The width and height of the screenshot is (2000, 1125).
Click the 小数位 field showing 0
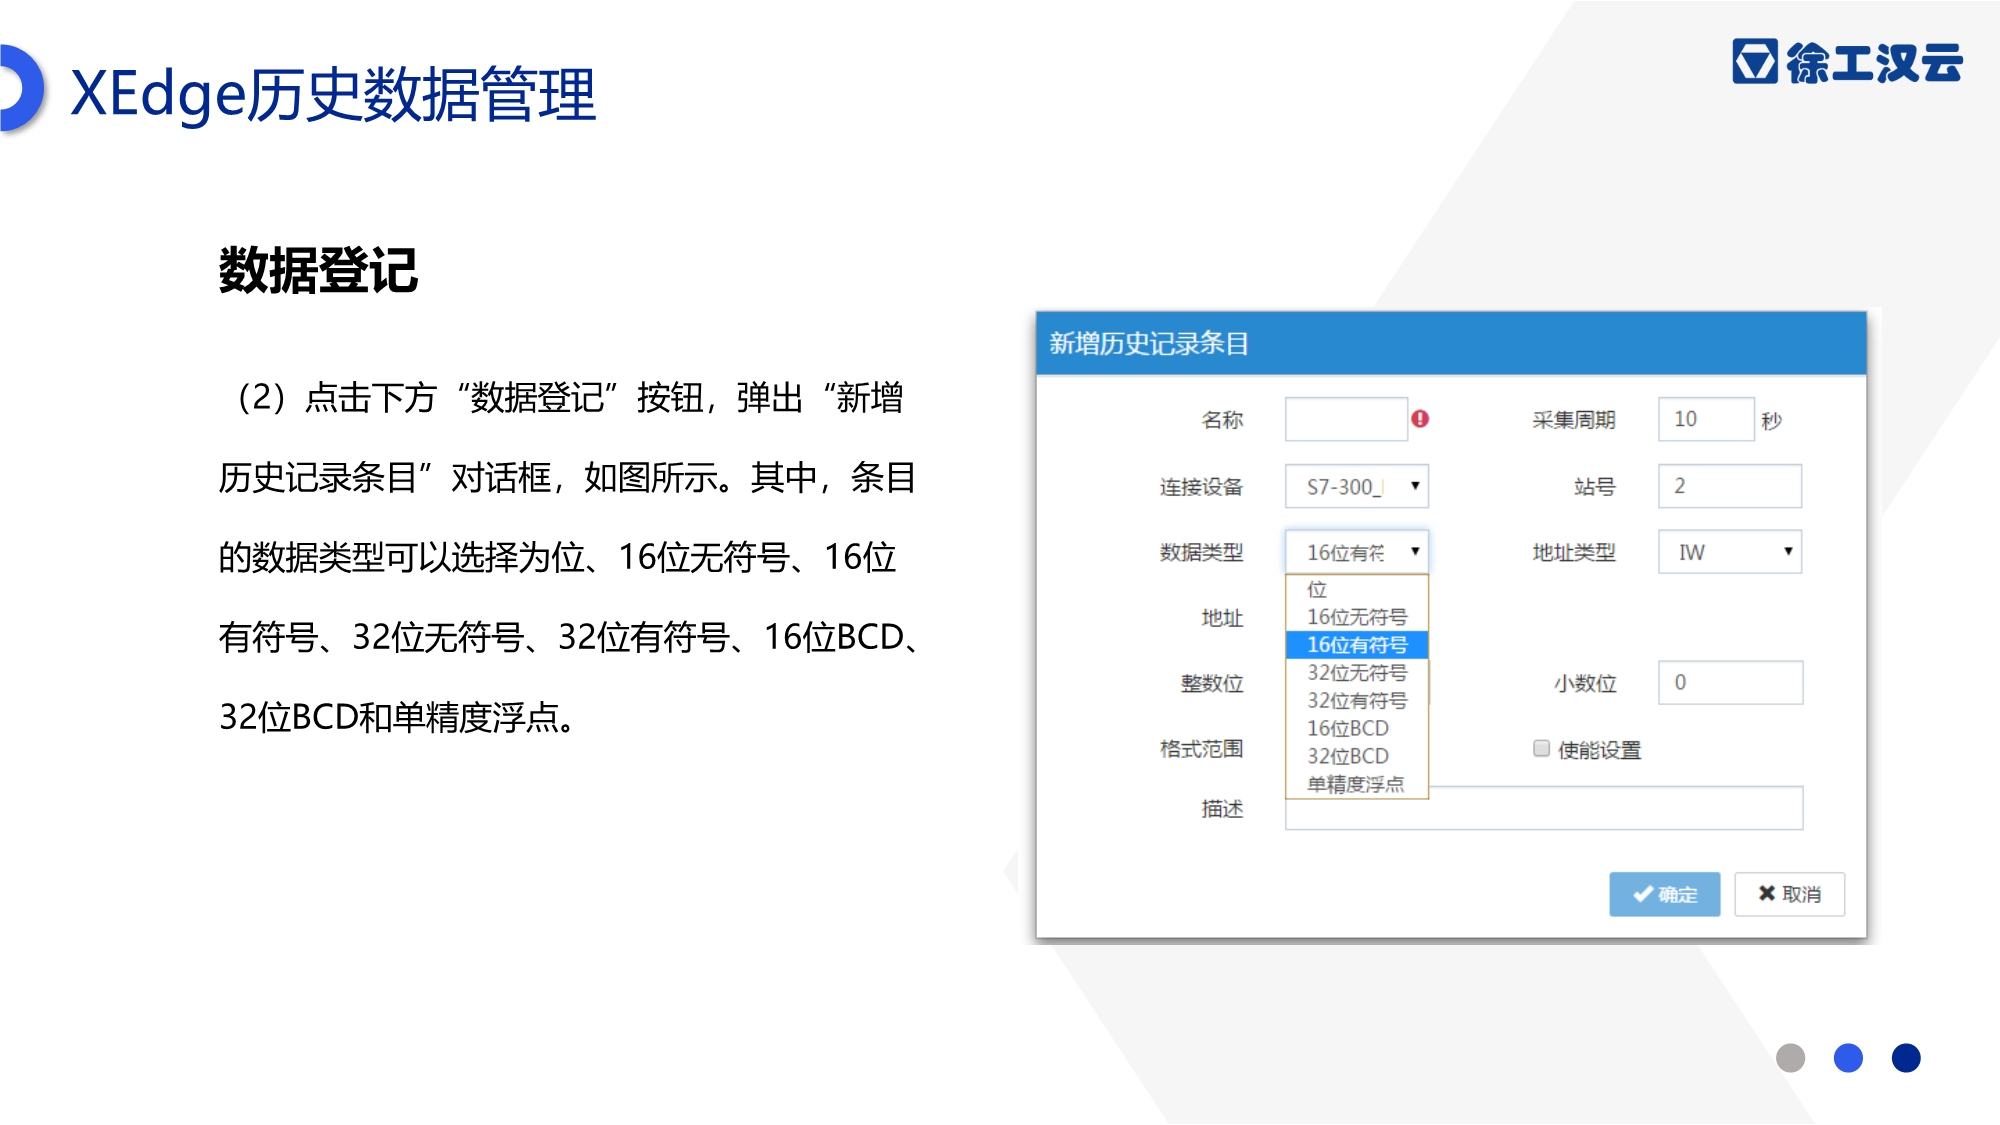(1730, 682)
